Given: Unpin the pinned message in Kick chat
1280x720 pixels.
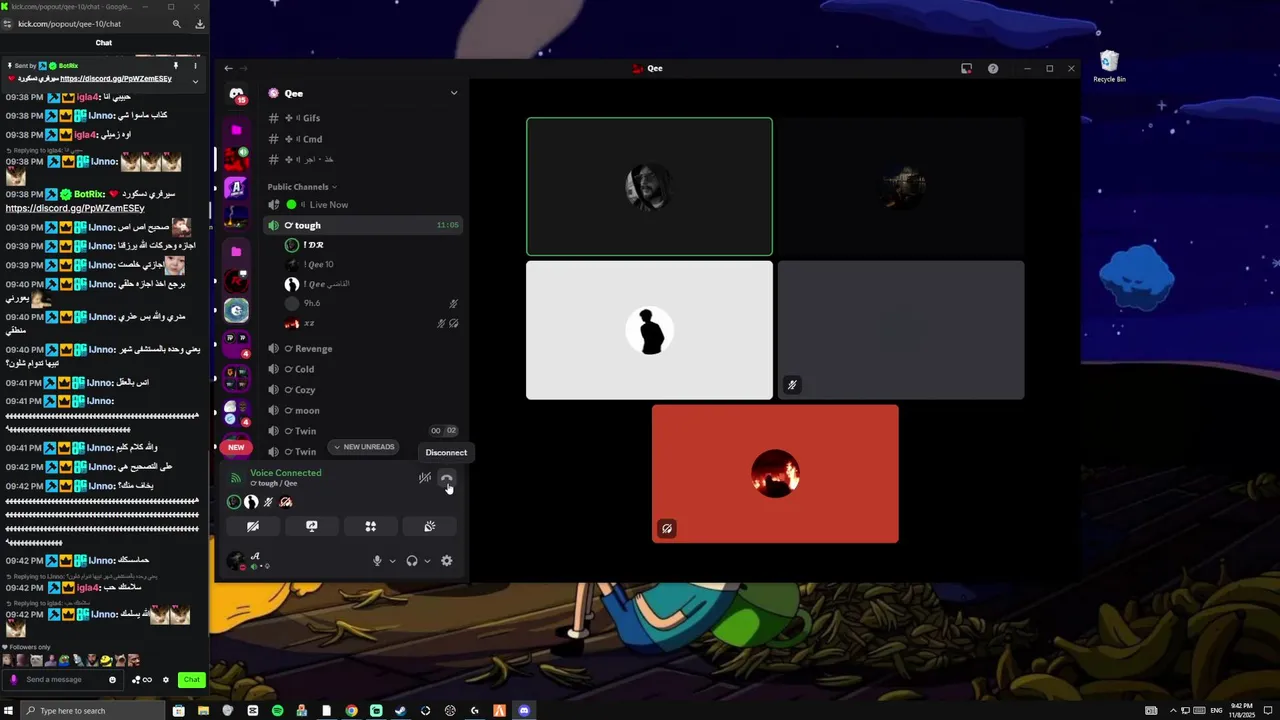Looking at the screenshot, I should coord(176,66).
